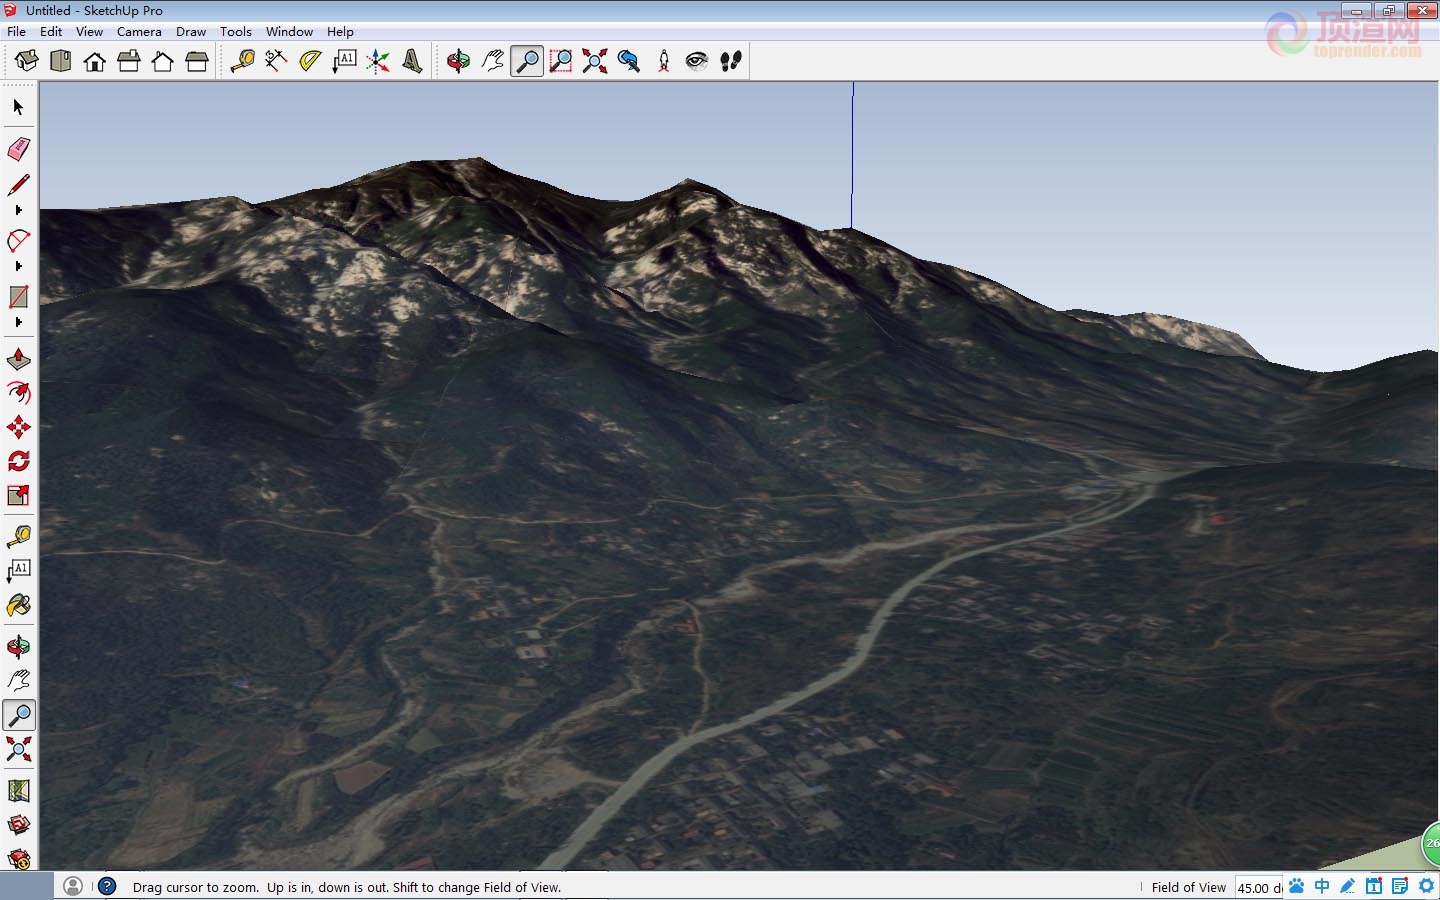Select the Right view icon
This screenshot has height=900, width=1440.
[x=129, y=61]
